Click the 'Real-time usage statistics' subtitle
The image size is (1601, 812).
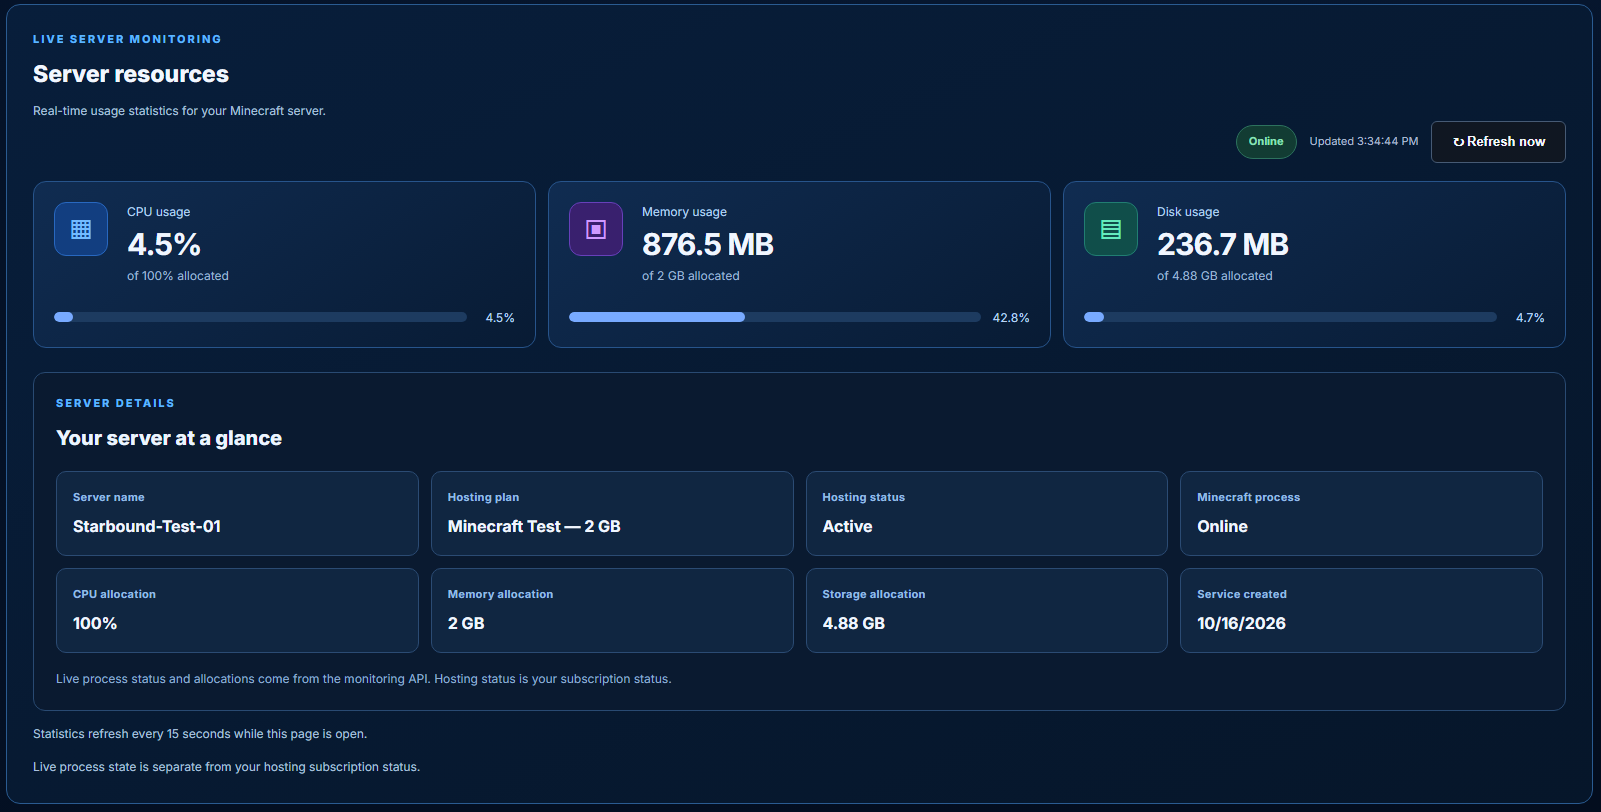(179, 111)
